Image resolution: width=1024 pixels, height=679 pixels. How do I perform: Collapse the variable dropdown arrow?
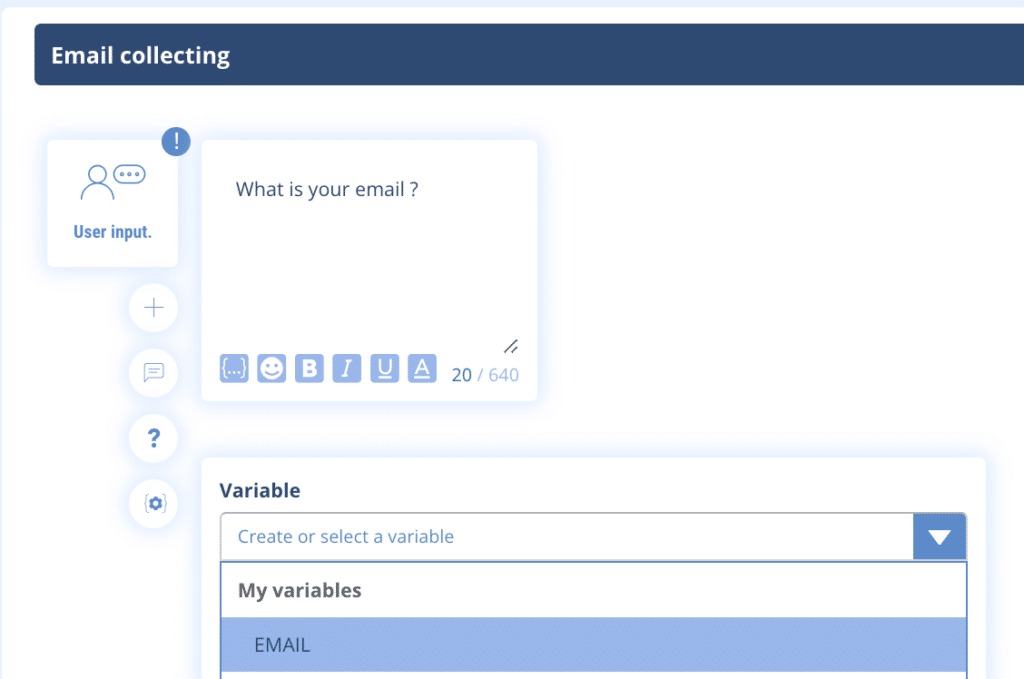coord(939,537)
